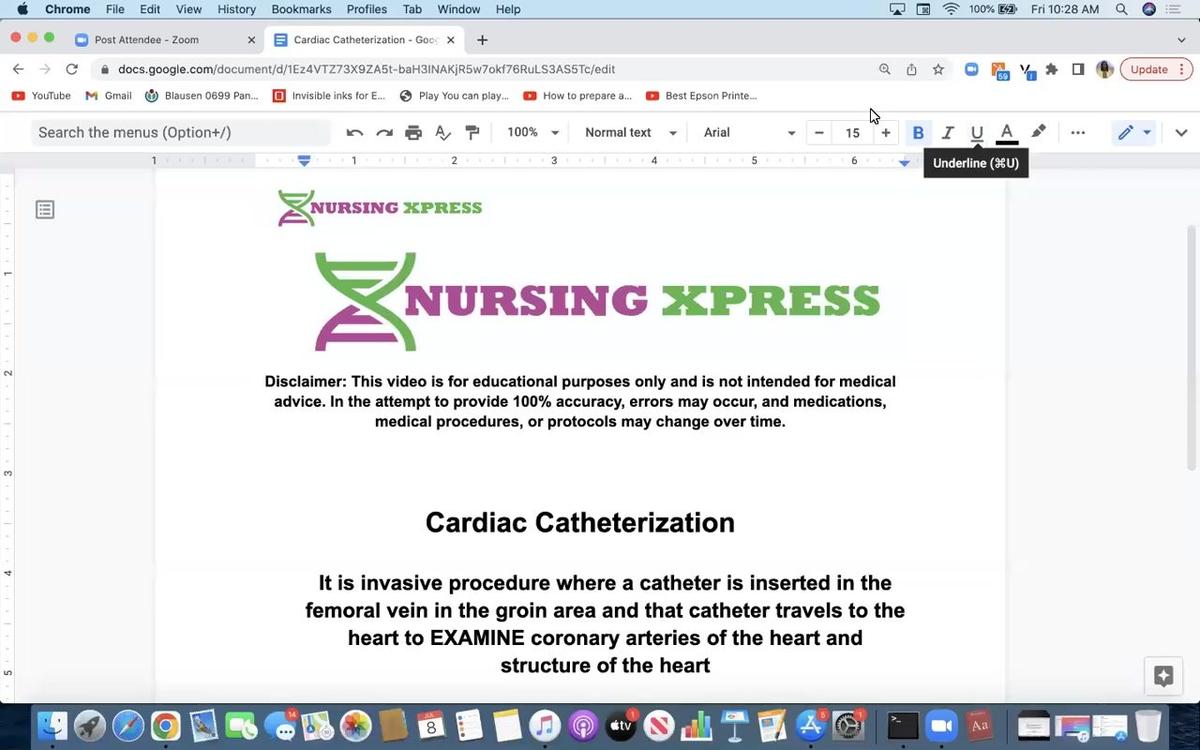1200x750 pixels.
Task: Run spelling and grammar check
Action: 443,132
